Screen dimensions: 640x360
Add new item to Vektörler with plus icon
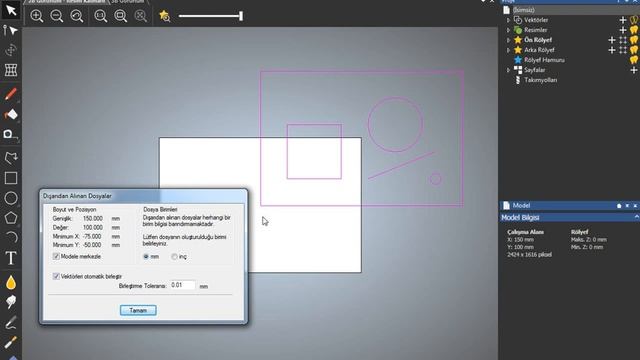point(623,20)
